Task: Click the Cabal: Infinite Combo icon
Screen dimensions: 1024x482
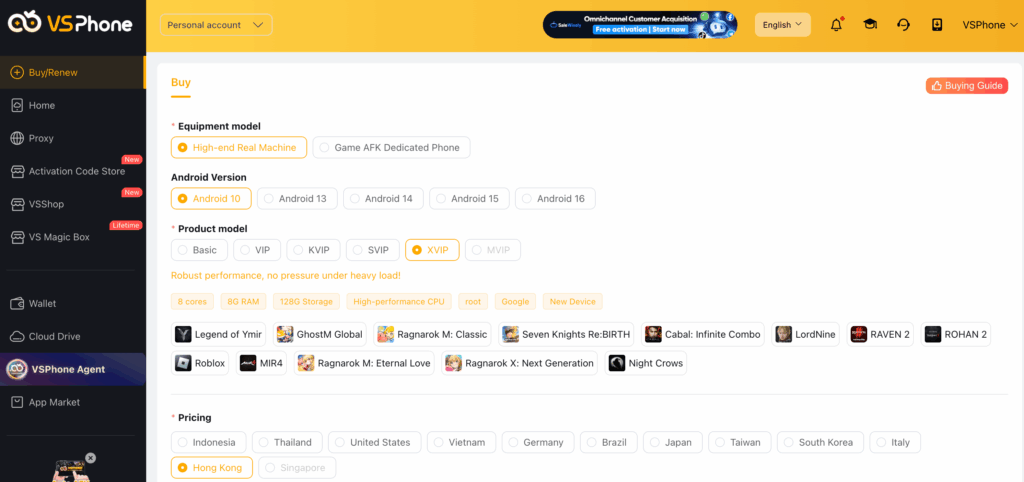Action: pos(653,334)
